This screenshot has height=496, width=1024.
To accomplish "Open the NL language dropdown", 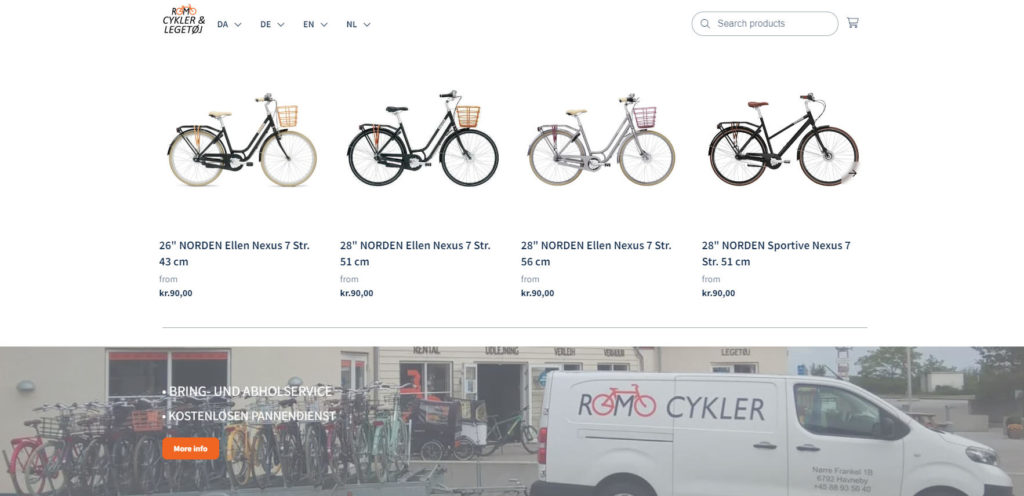I will (x=358, y=24).
